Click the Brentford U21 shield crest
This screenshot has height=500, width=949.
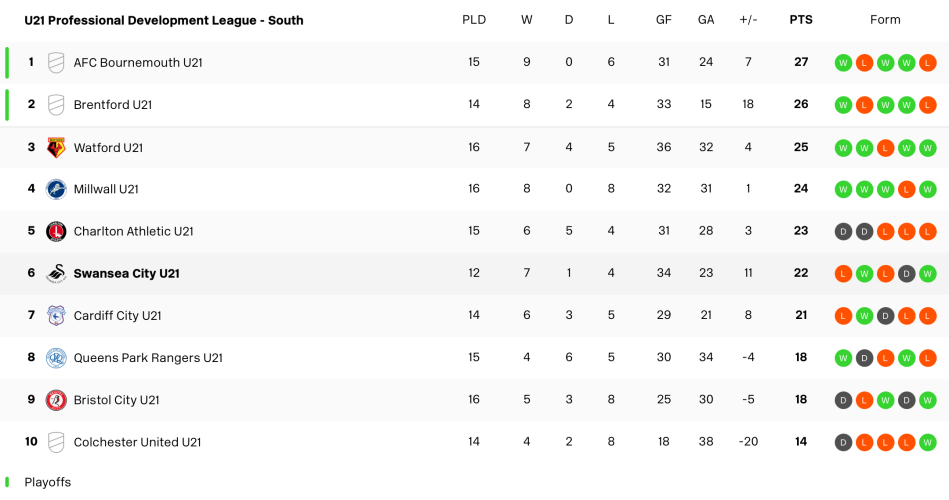56,105
